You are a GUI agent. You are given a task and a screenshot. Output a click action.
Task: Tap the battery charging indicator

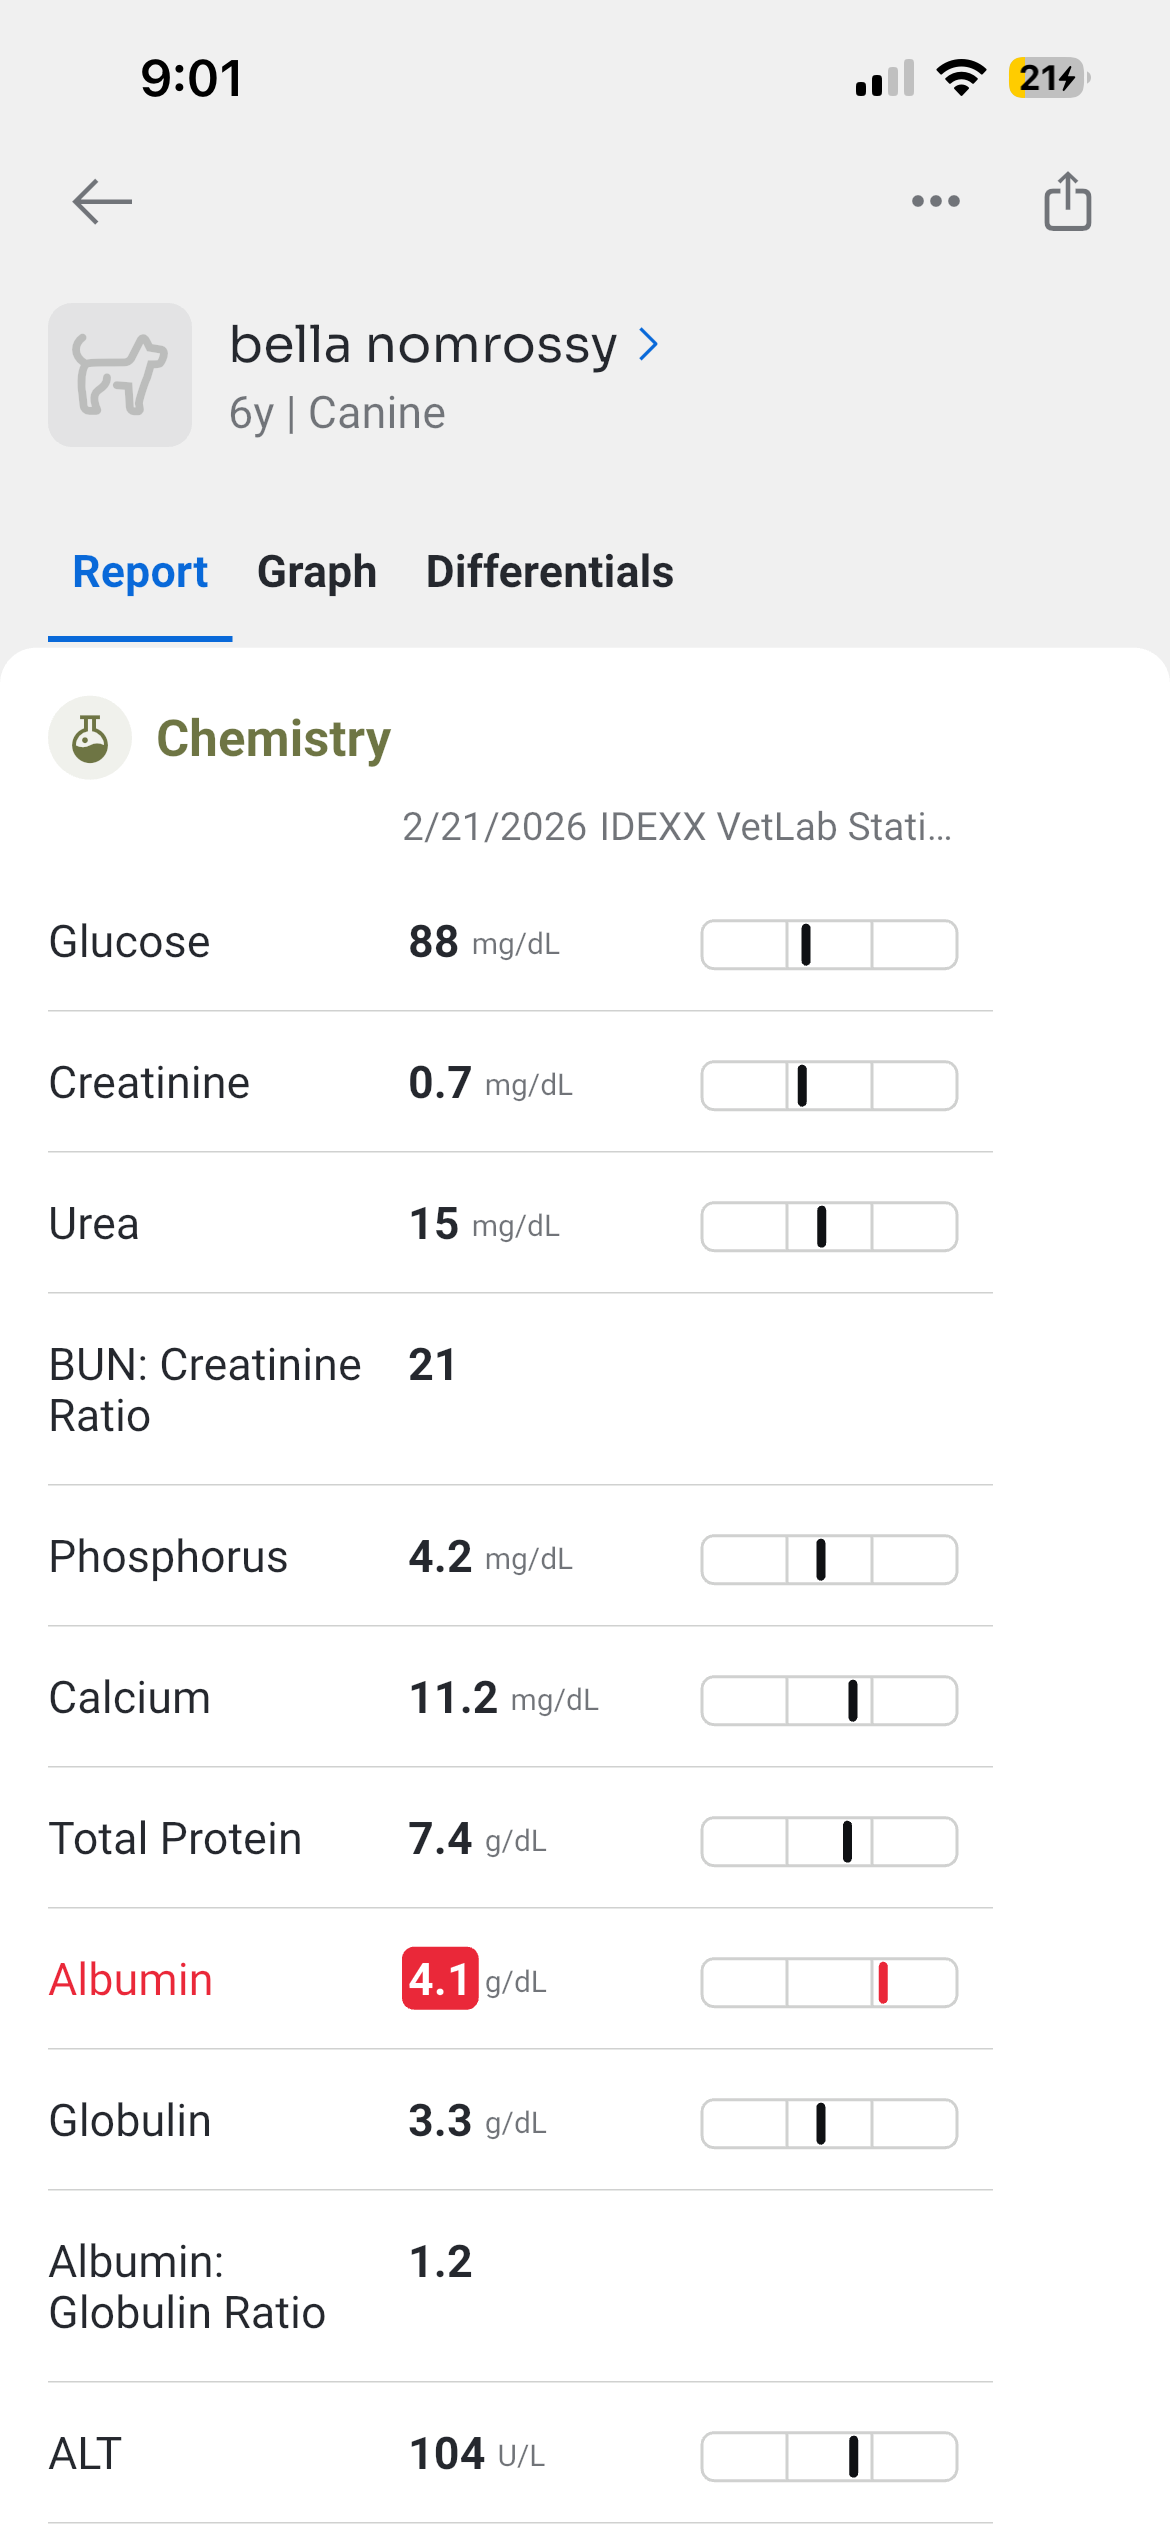1048,78
